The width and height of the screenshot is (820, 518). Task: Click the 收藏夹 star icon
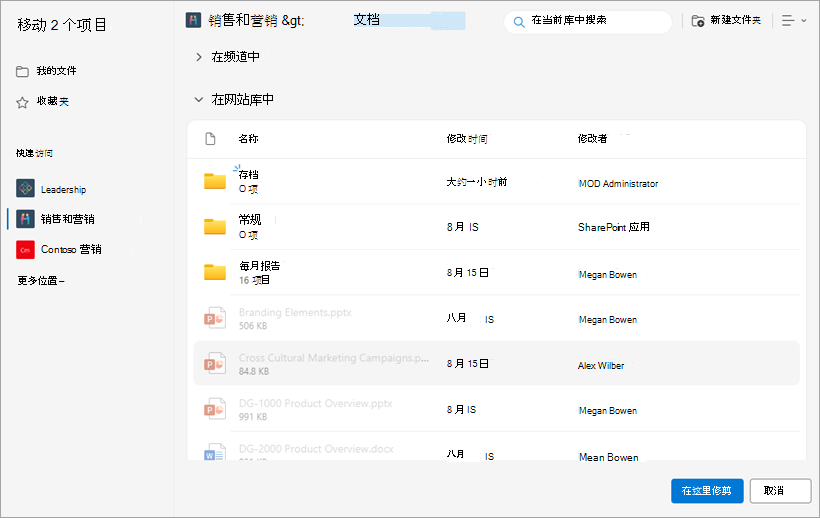[x=22, y=102]
